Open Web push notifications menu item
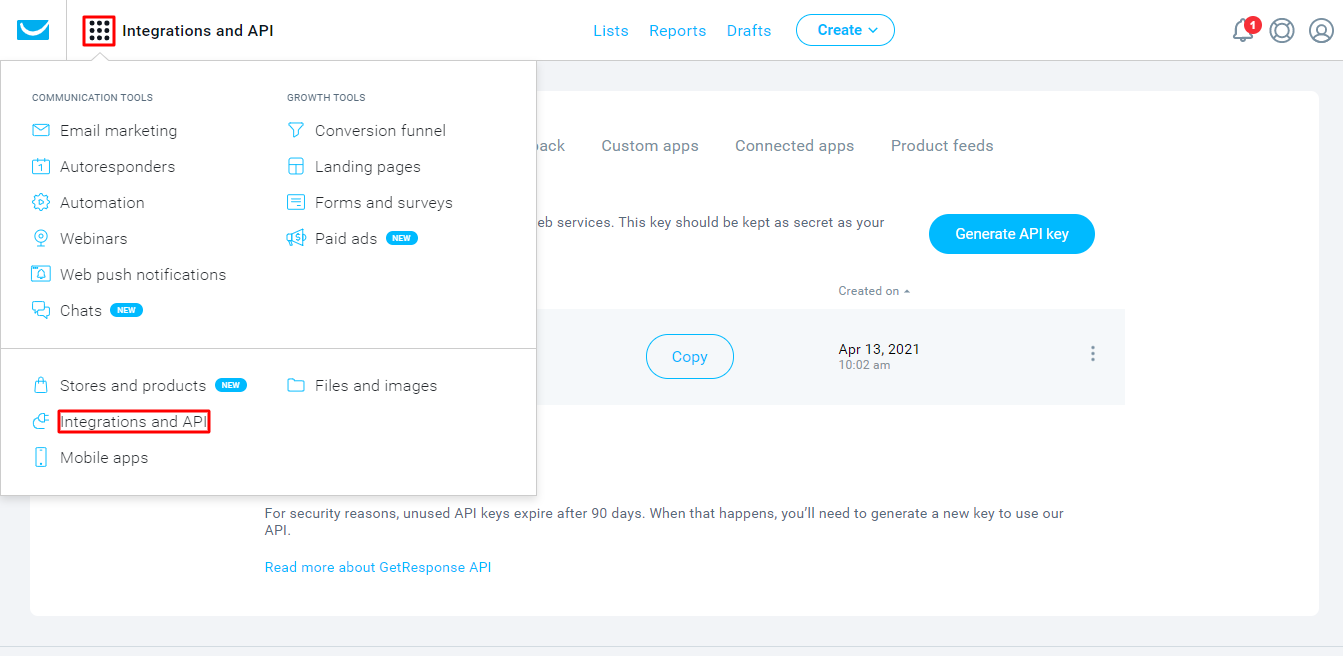Screen dimensions: 1343x656 coord(143,275)
